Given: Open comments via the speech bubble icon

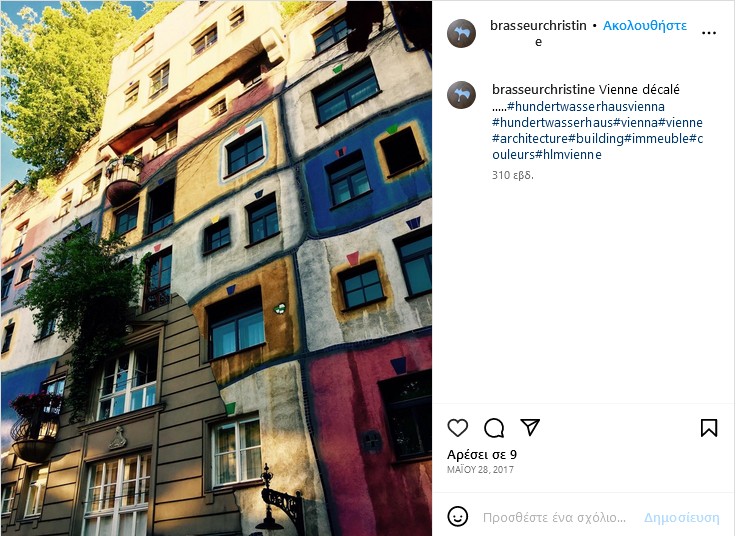Looking at the screenshot, I should 494,428.
